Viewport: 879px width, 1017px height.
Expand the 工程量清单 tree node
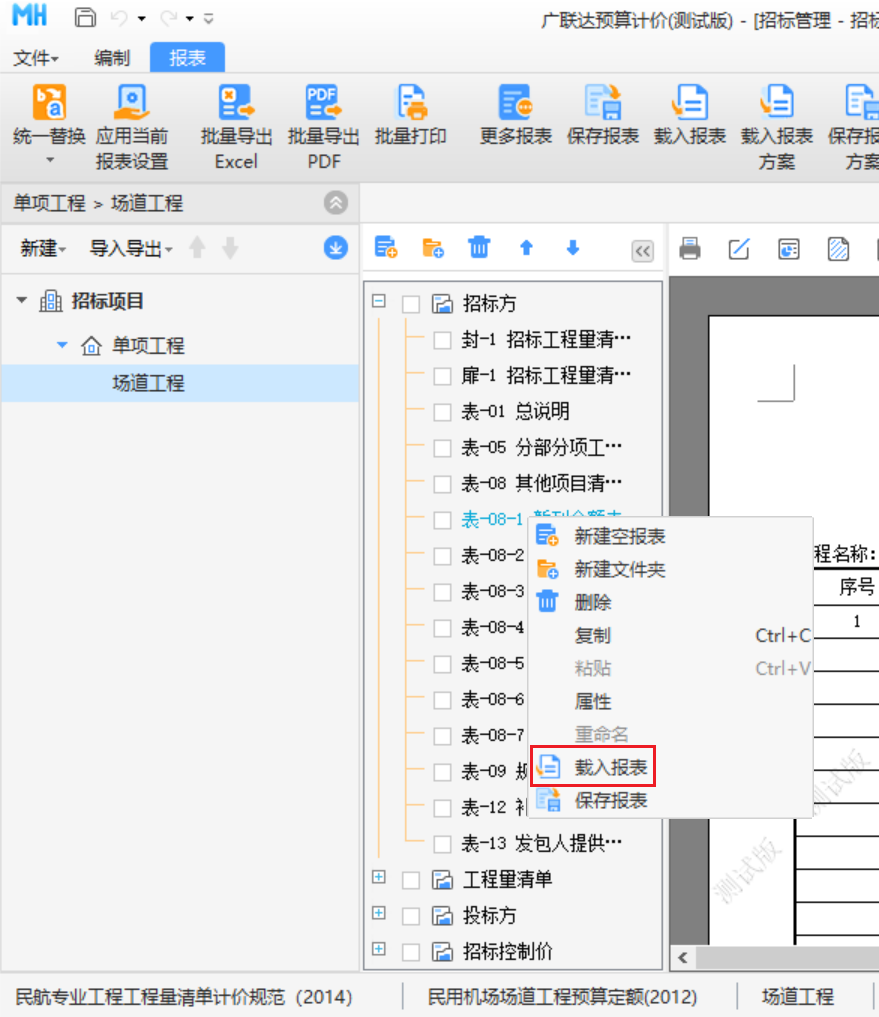(379, 878)
